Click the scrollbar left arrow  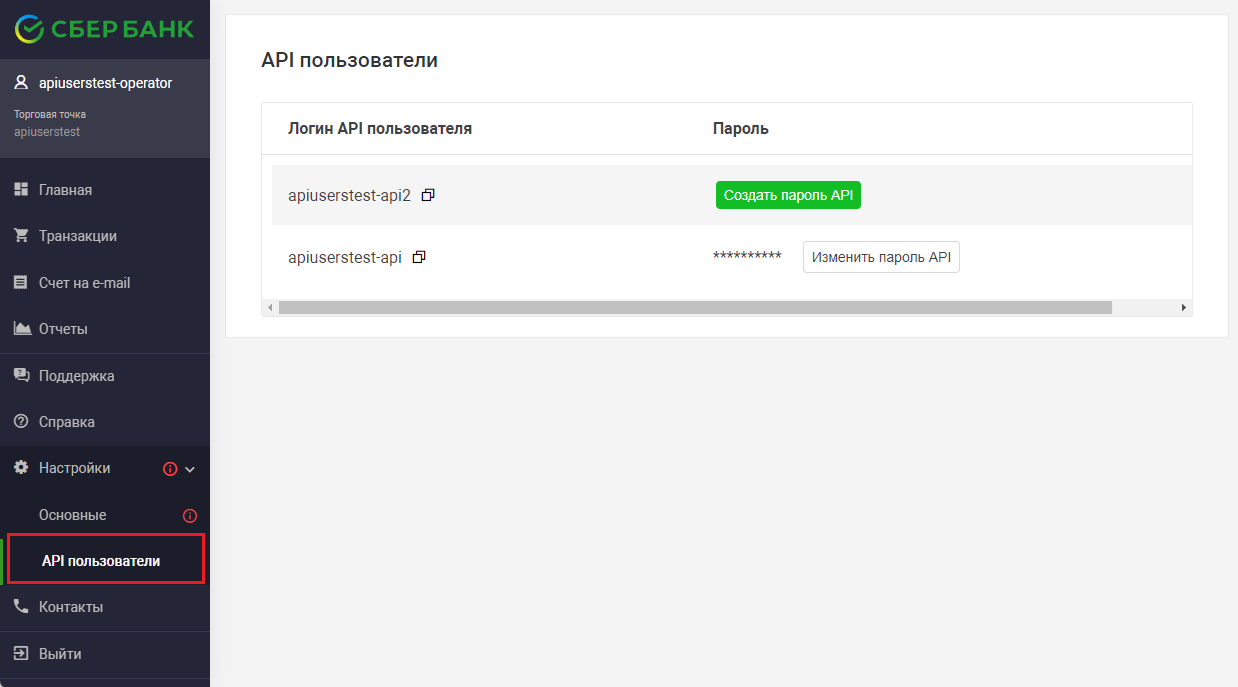(269, 307)
